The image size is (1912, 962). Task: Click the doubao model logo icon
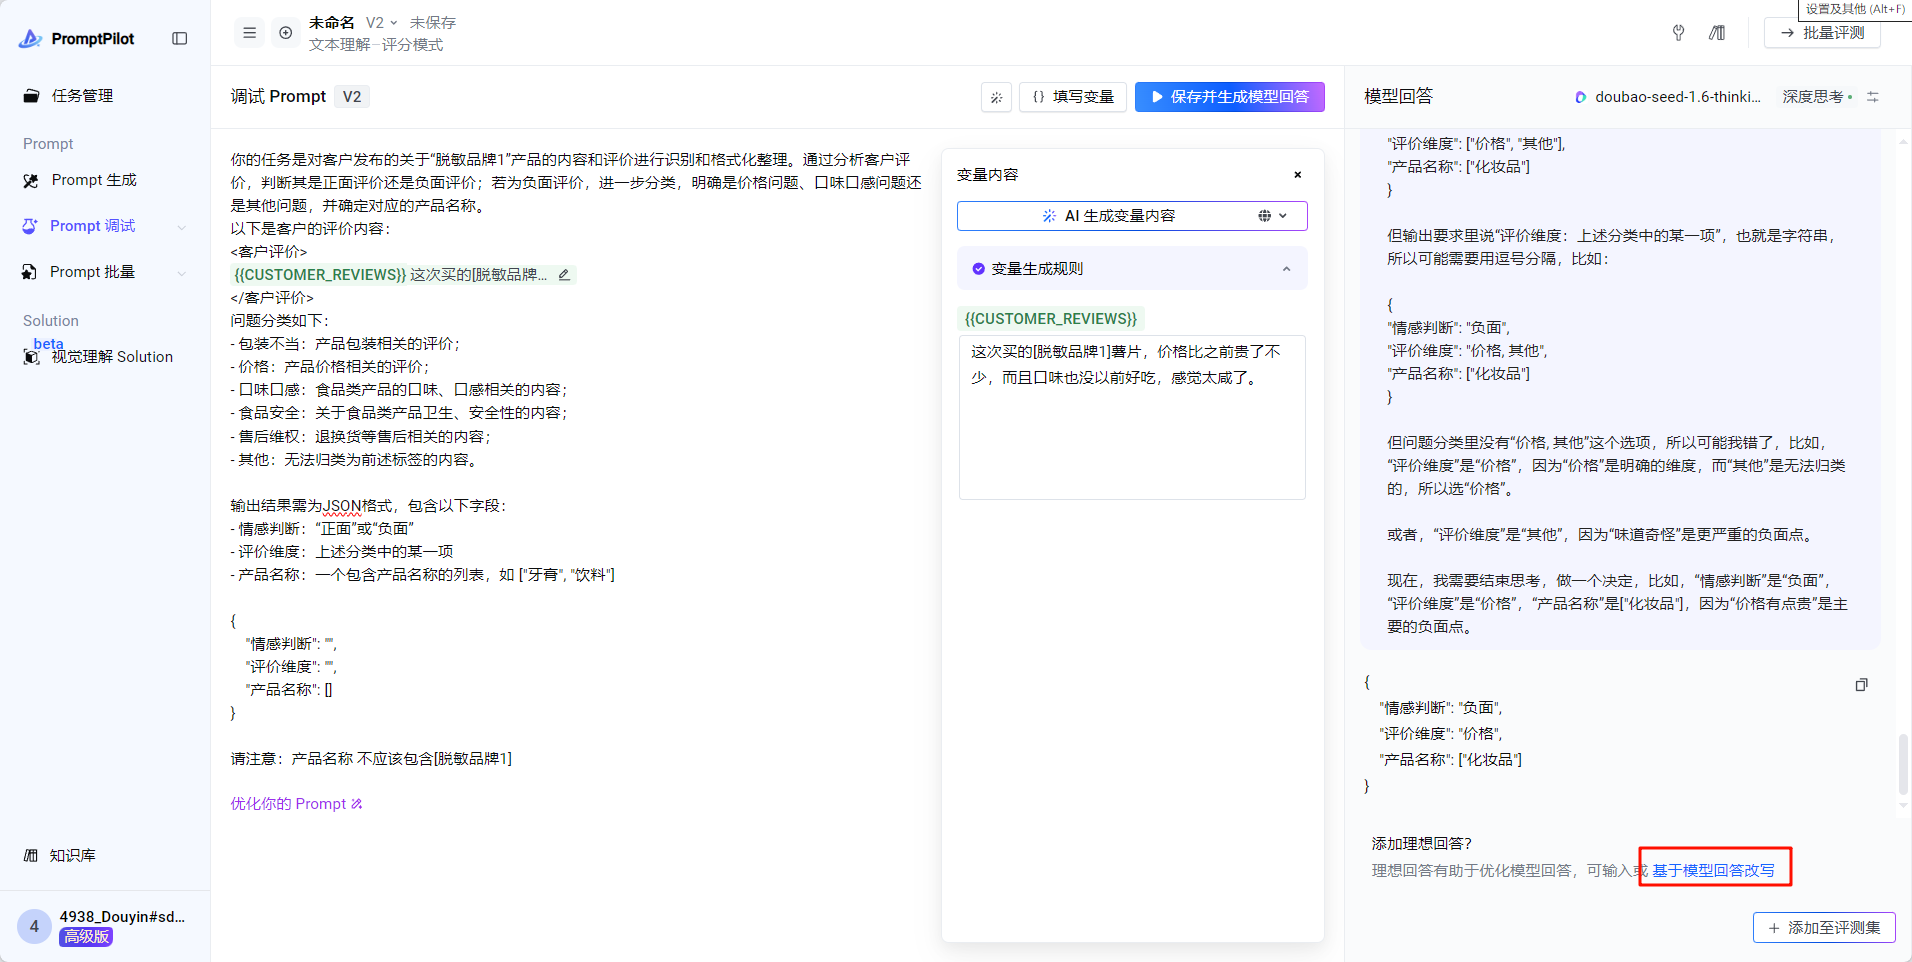[1581, 97]
